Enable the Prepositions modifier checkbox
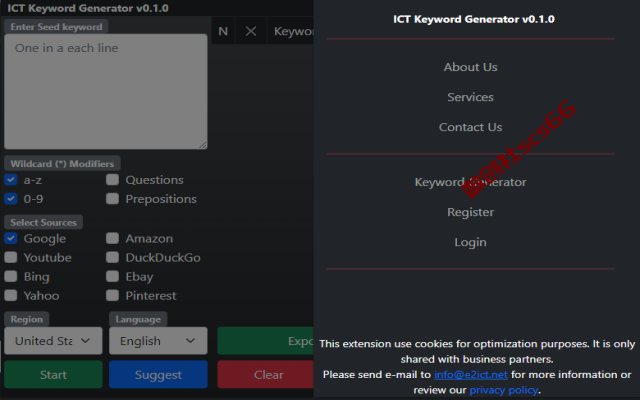 [x=112, y=199]
